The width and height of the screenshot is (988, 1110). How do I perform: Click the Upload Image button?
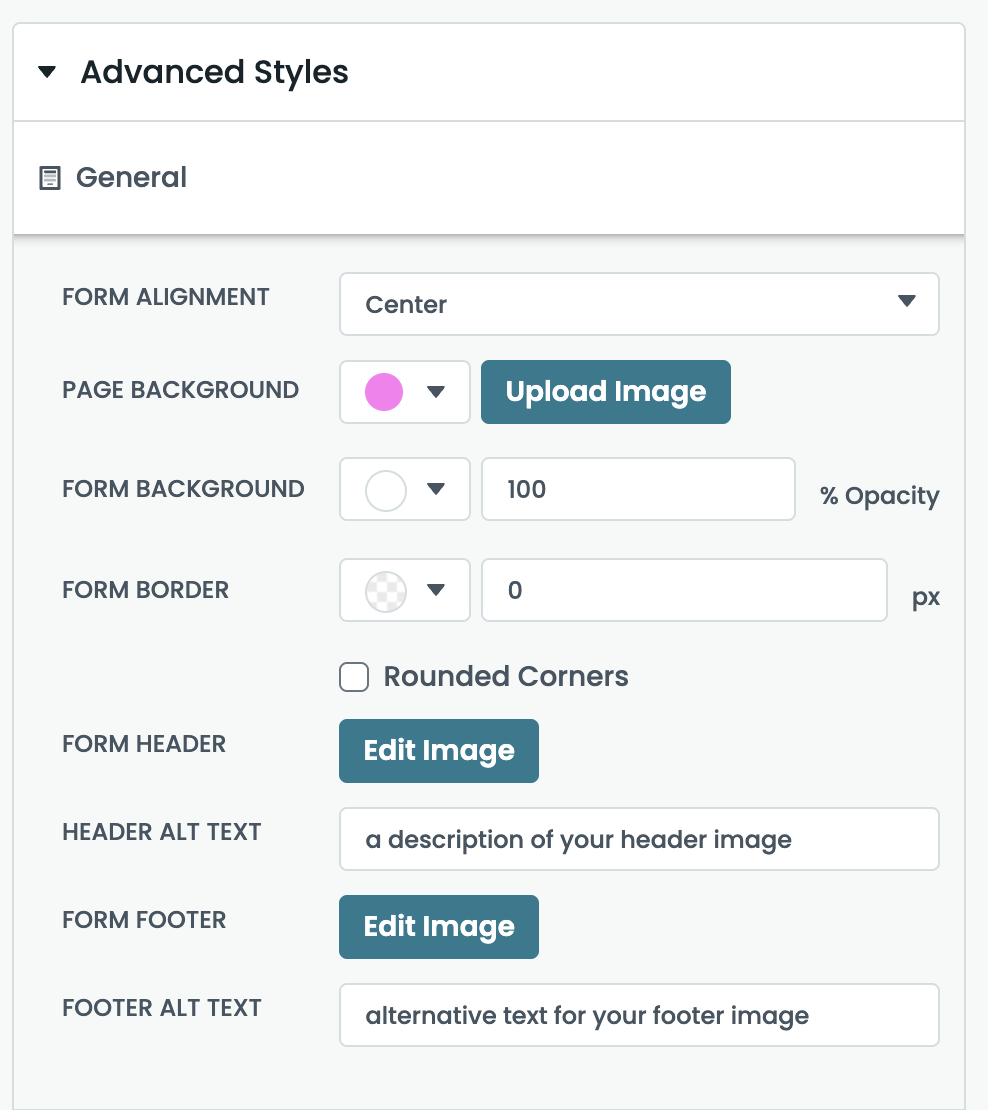[x=605, y=392]
